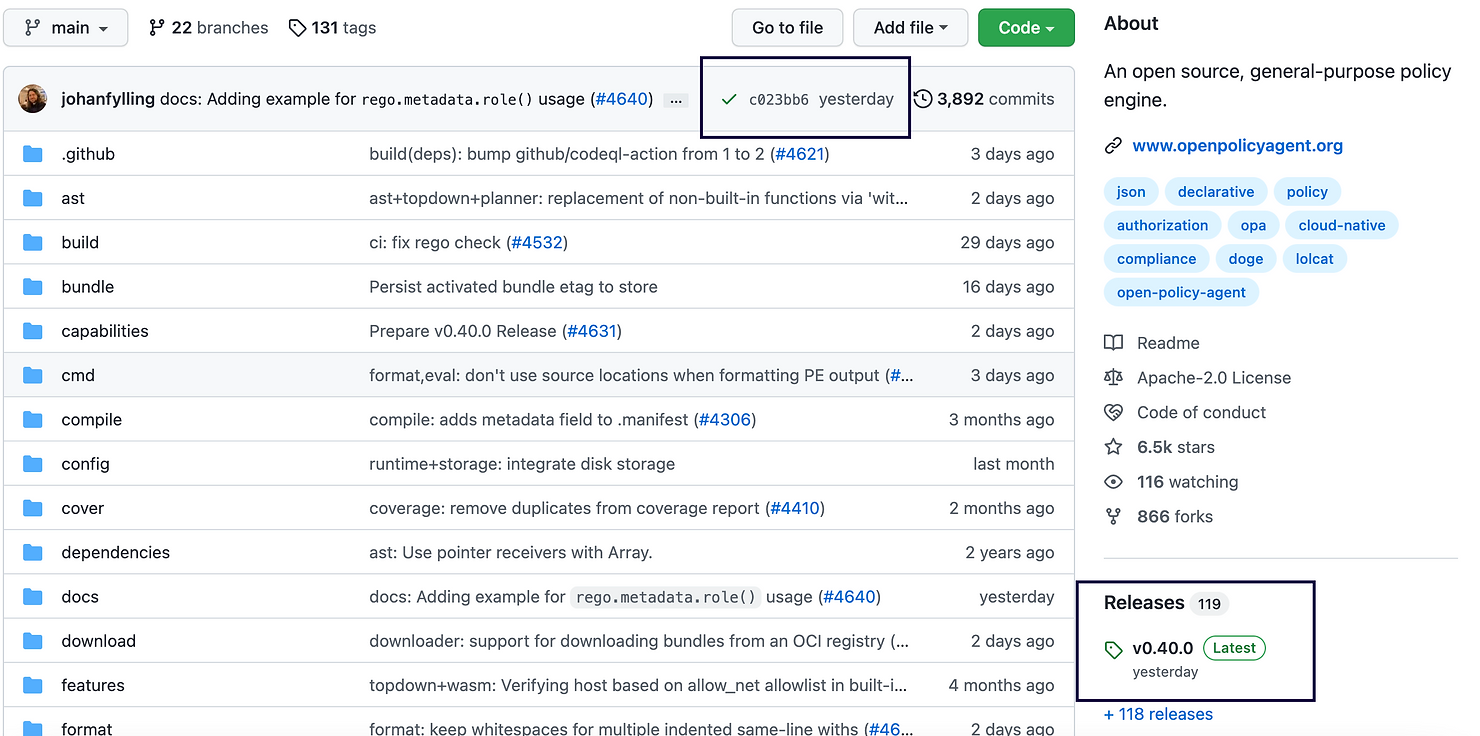Select the compliance topic tag
This screenshot has height=736, width=1480.
pyautogui.click(x=1156, y=259)
